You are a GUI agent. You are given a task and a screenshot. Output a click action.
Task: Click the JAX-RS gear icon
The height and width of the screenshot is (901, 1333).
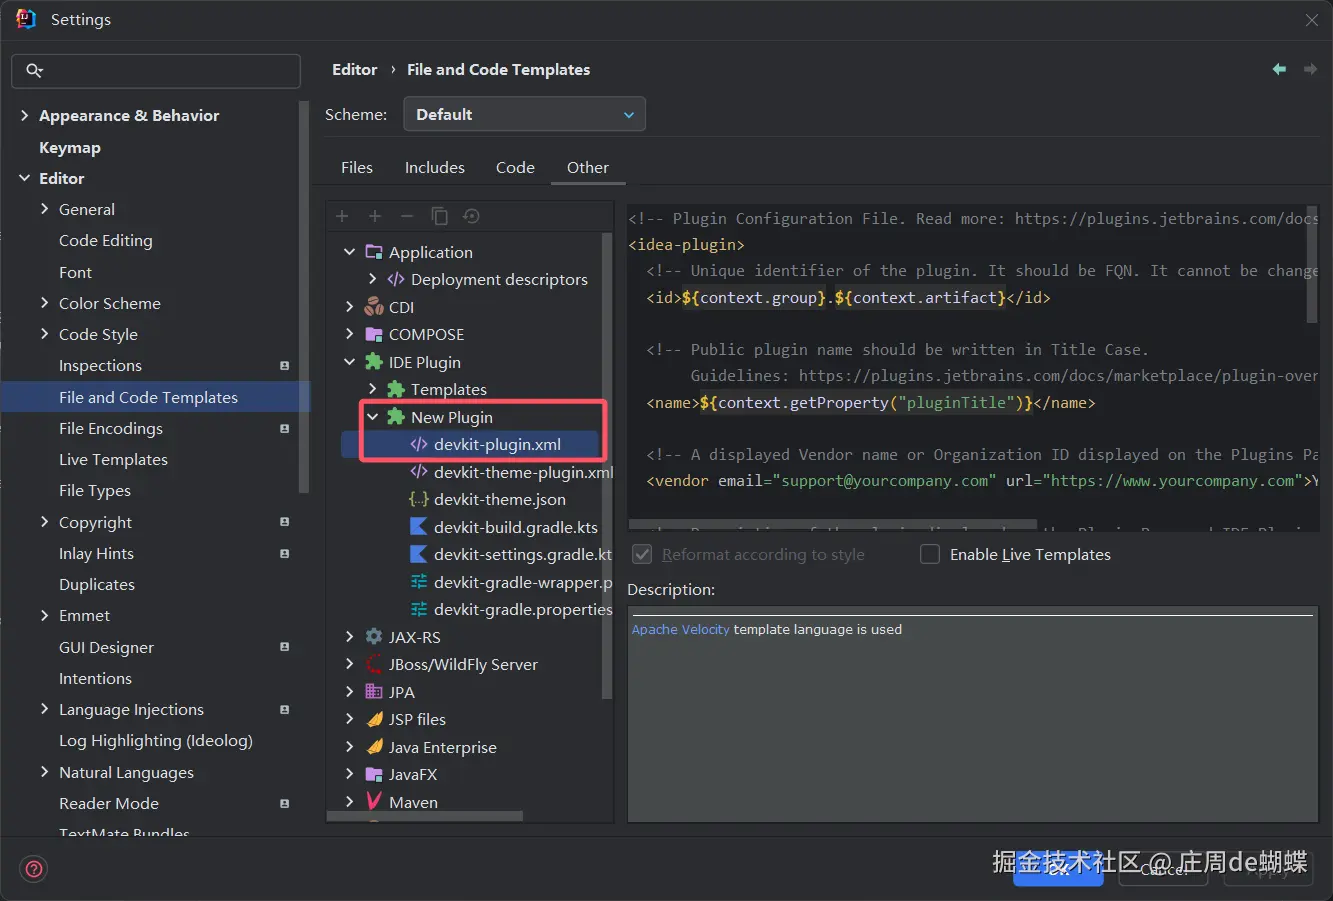click(374, 637)
